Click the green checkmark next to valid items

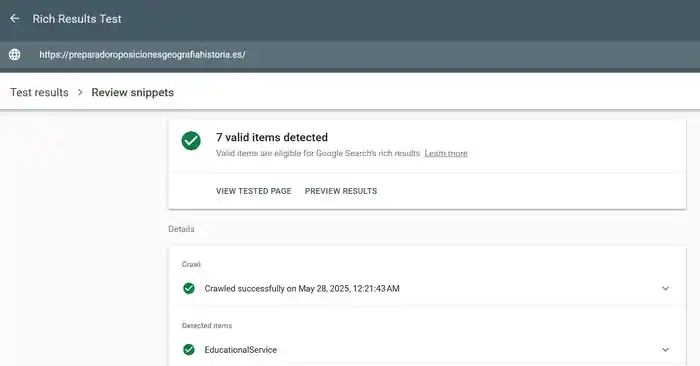coord(191,141)
